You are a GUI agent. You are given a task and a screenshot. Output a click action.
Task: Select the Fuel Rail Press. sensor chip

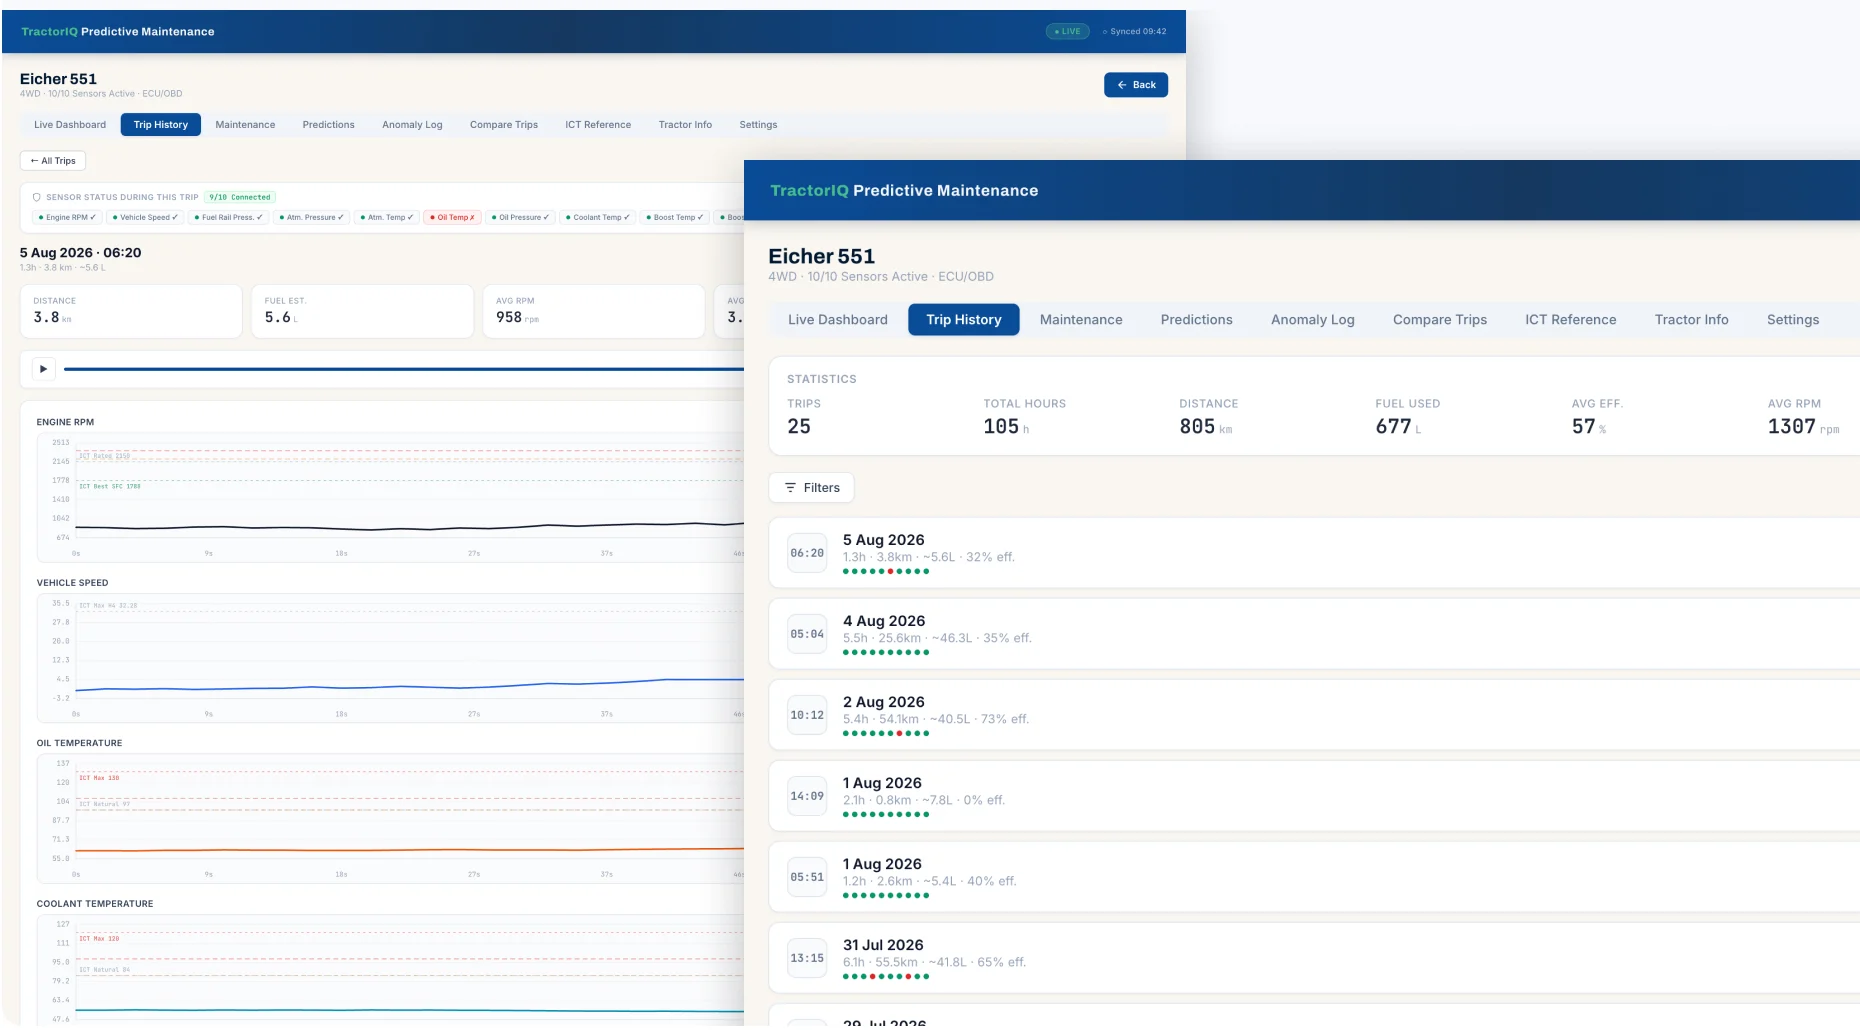click(x=228, y=217)
